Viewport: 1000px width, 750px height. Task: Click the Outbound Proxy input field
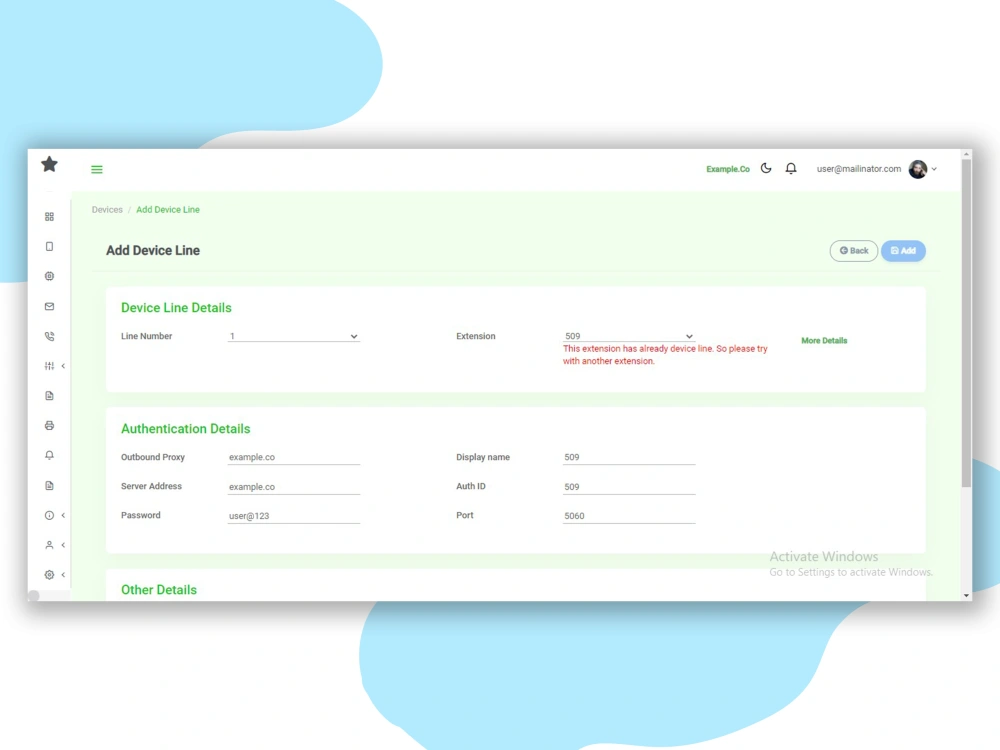pos(294,457)
